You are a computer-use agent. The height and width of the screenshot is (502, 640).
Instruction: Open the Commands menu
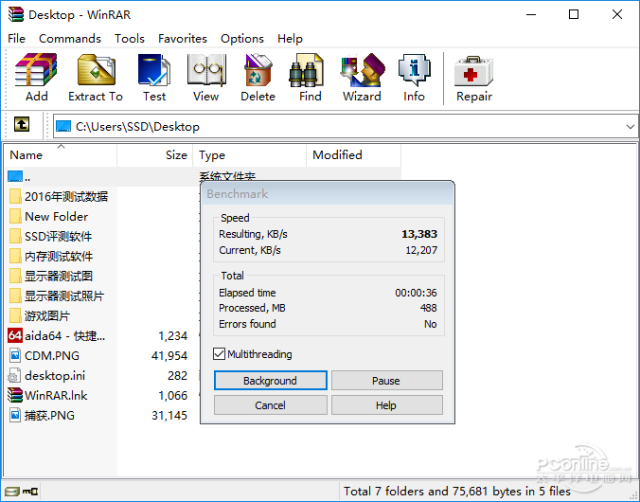(70, 38)
